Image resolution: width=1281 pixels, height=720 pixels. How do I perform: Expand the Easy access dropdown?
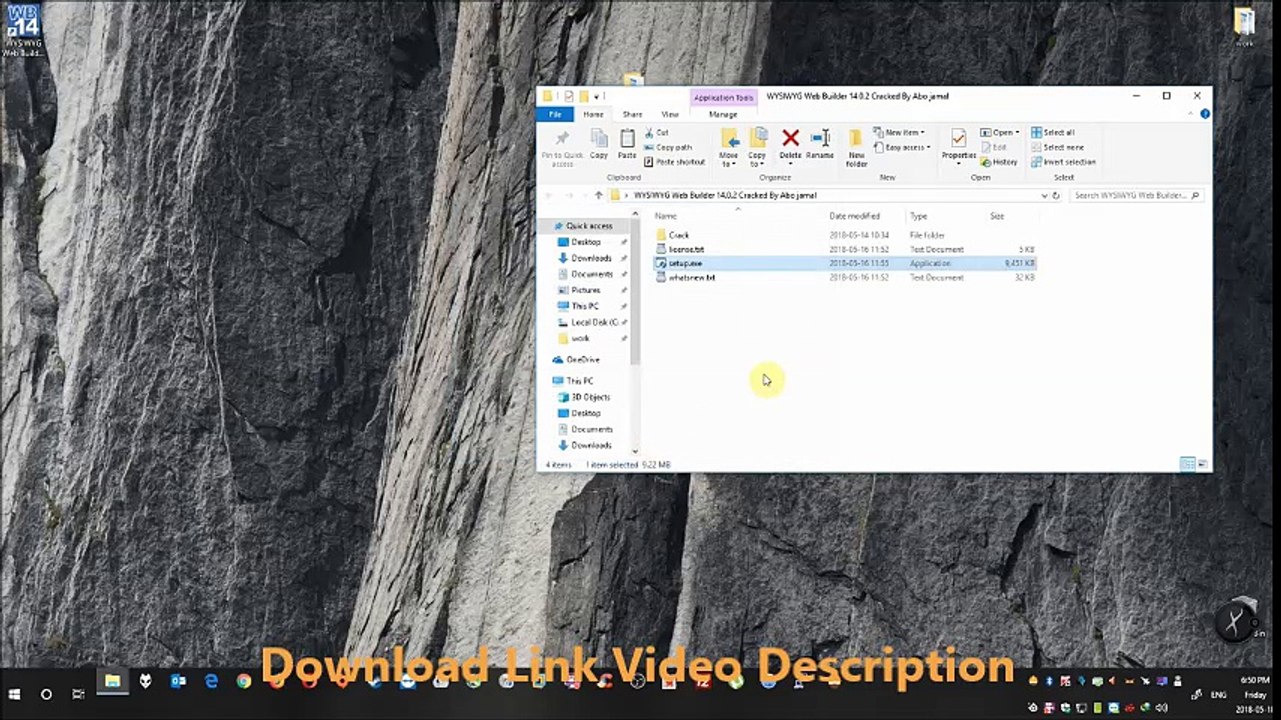click(902, 147)
